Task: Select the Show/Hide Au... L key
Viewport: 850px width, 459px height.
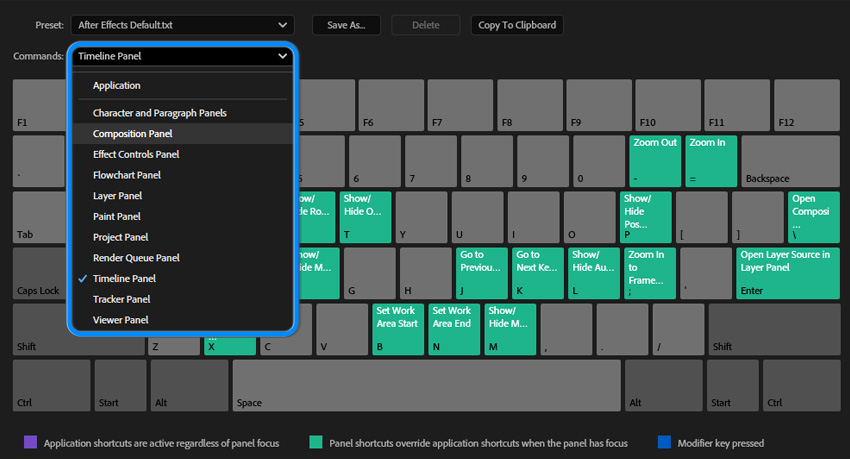Action: [x=594, y=273]
